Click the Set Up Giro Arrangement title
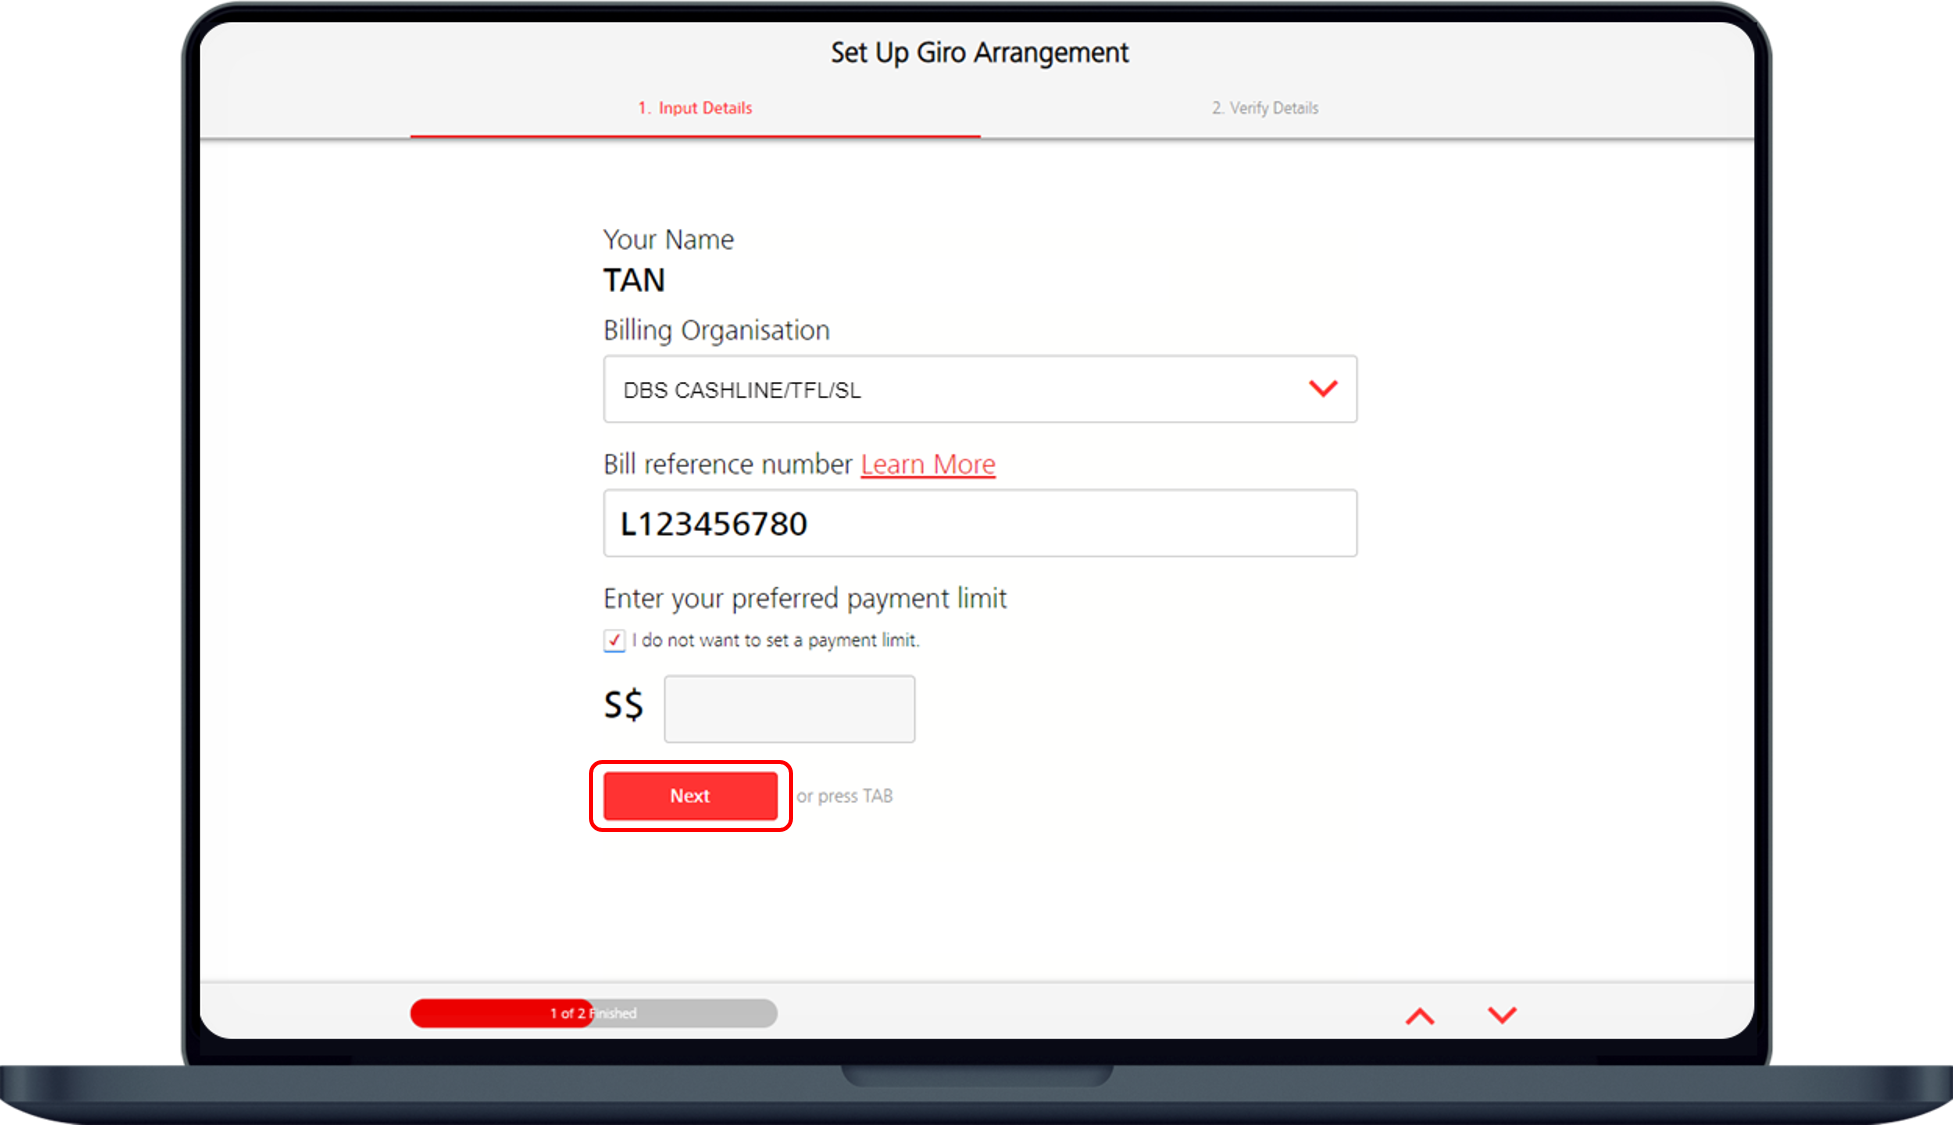This screenshot has width=1953, height=1125. 979,53
